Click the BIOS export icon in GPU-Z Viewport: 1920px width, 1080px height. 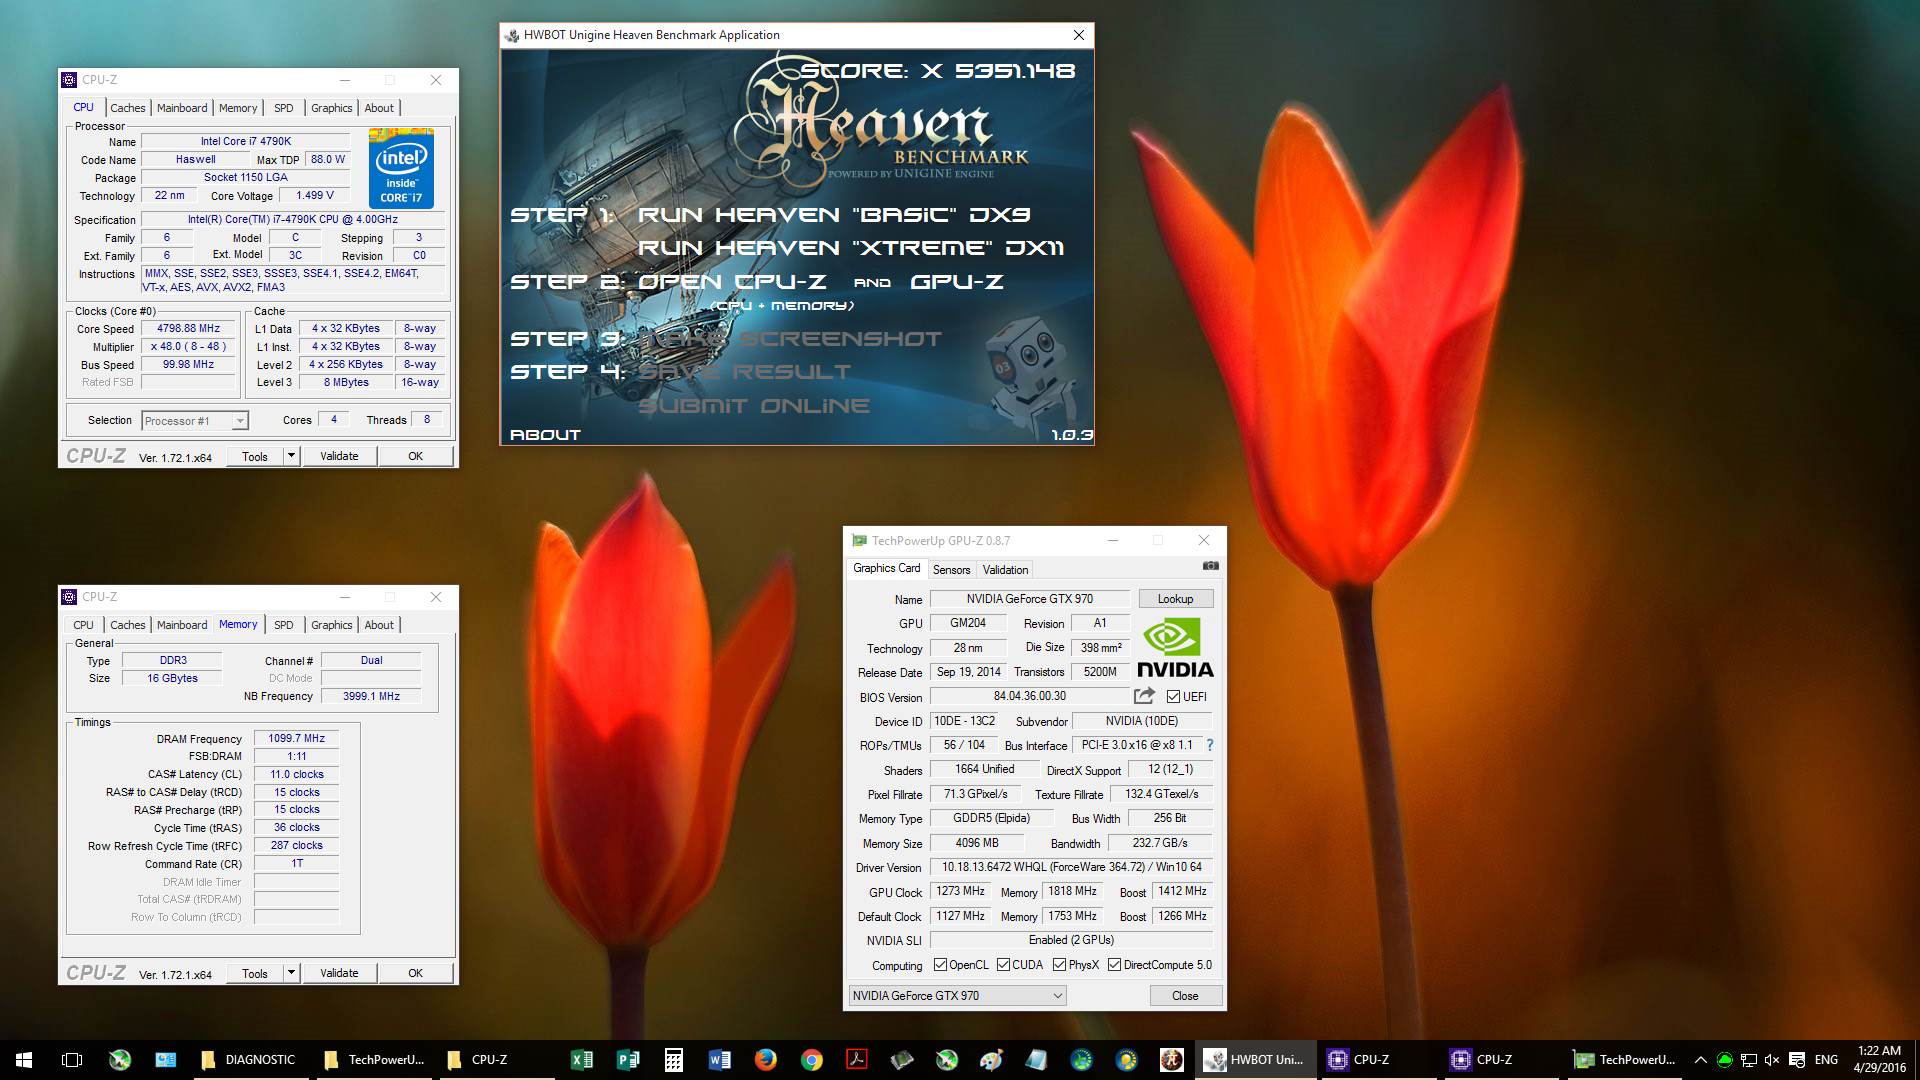click(1144, 695)
